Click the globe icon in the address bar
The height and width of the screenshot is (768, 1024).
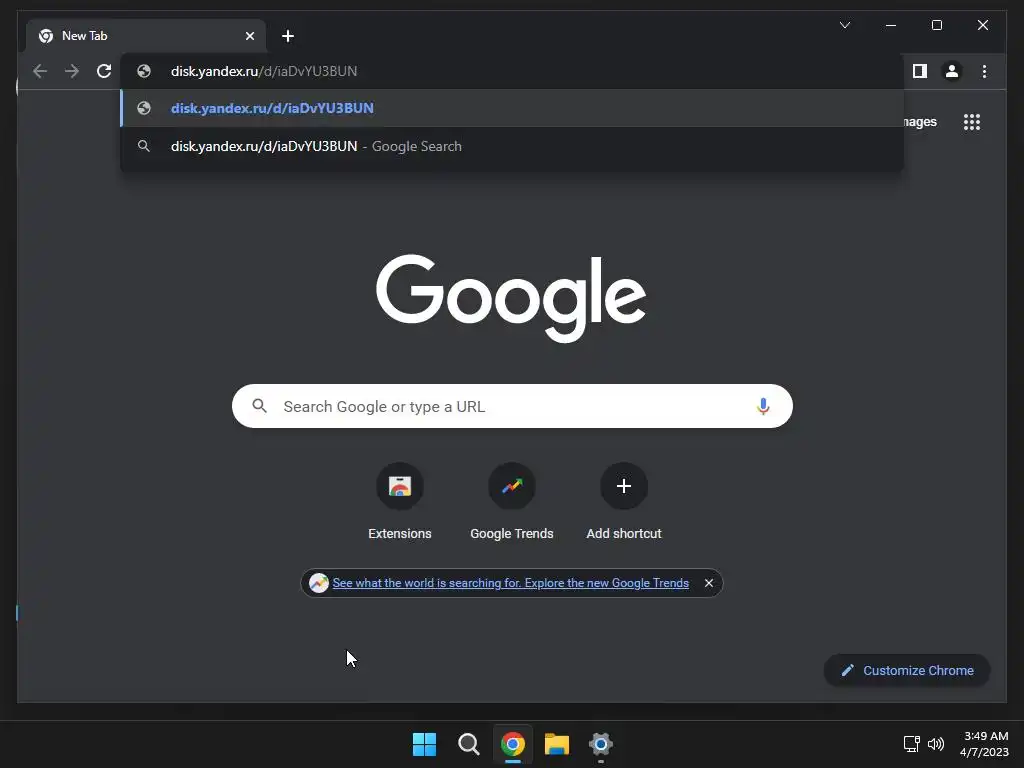[144, 71]
